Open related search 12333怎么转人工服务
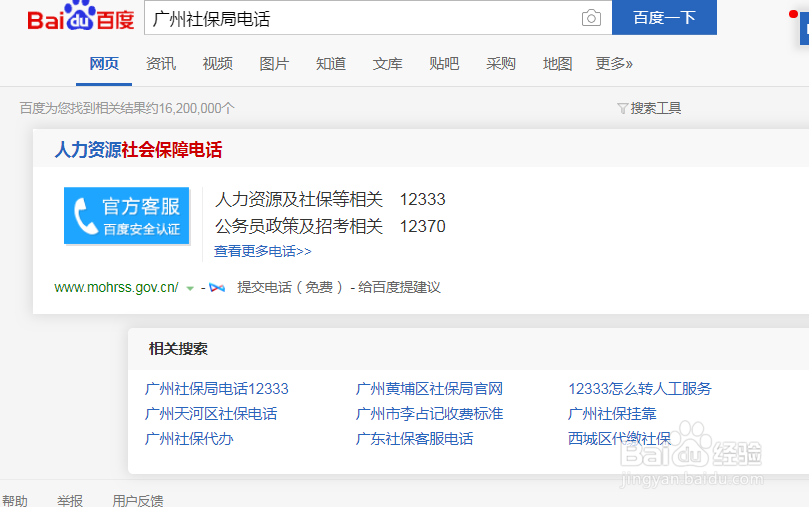The width and height of the screenshot is (809, 507). point(640,388)
